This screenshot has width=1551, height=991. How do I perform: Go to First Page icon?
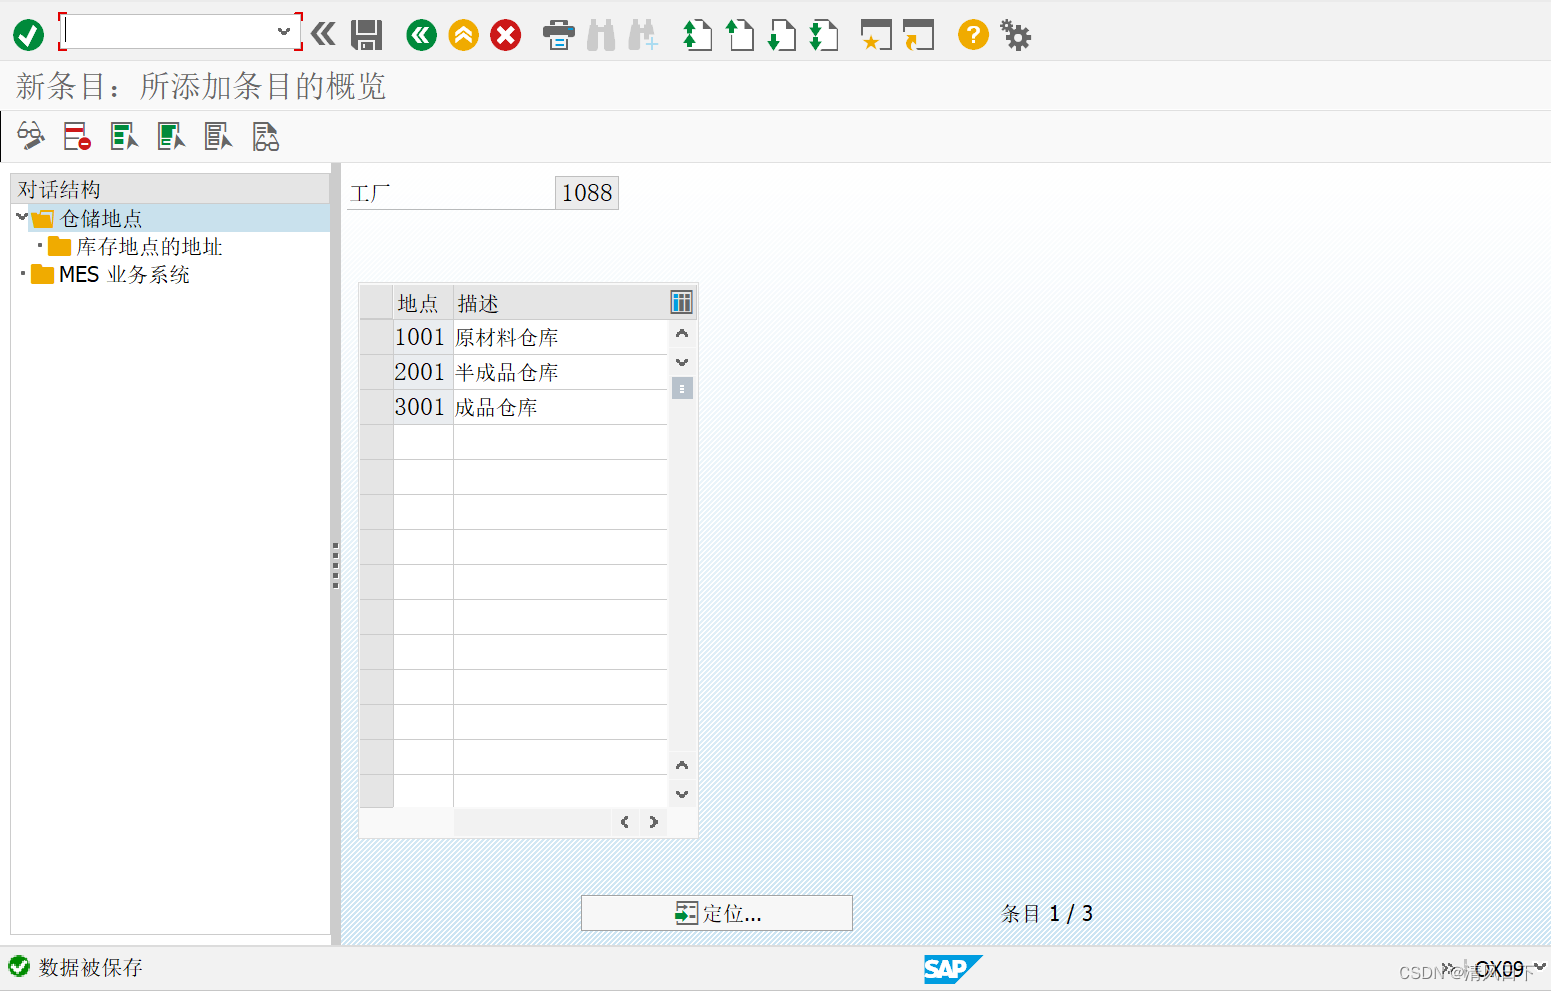[x=697, y=36]
